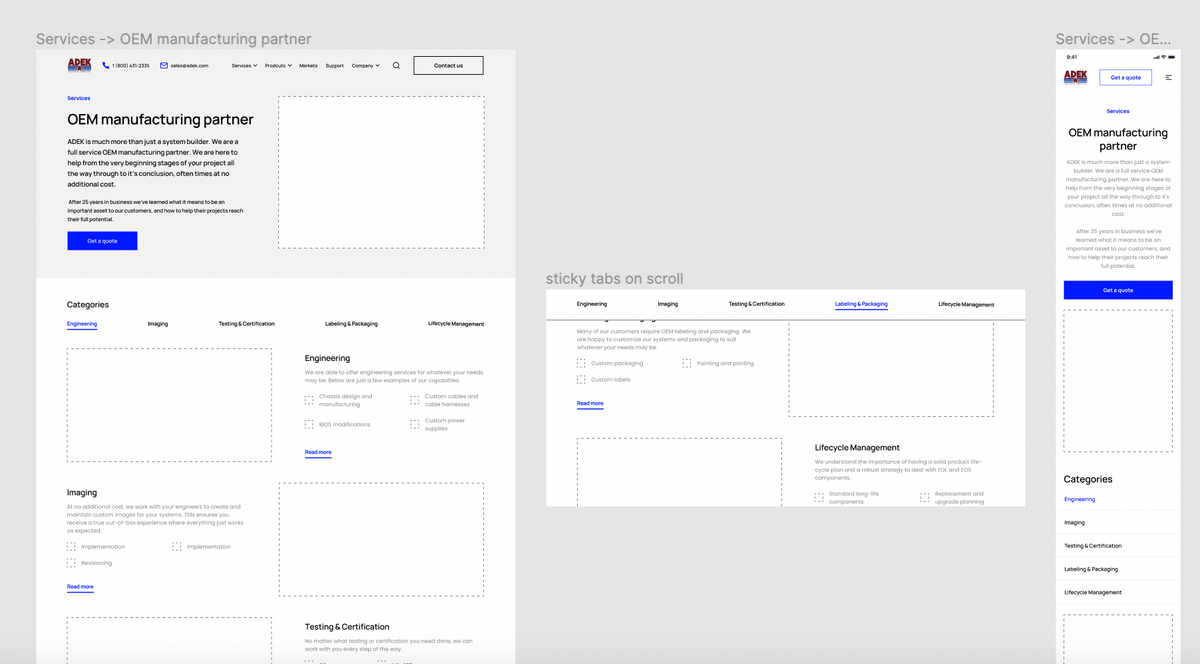Viewport: 1200px width, 664px height.
Task: Click the sales@adek.com email address
Action: coord(189,66)
